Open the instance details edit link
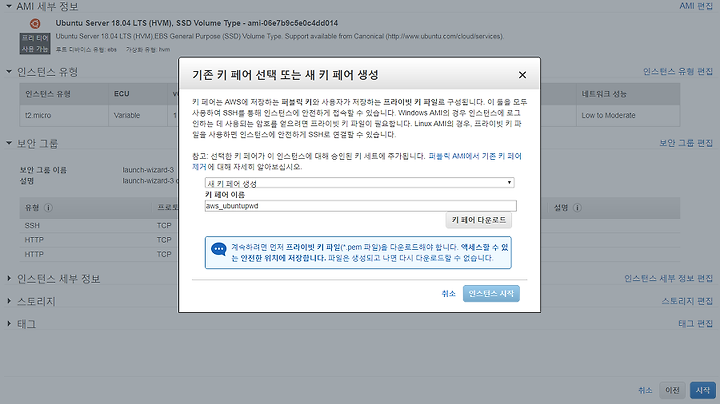Image resolution: width=720 pixels, height=404 pixels. (x=669, y=279)
